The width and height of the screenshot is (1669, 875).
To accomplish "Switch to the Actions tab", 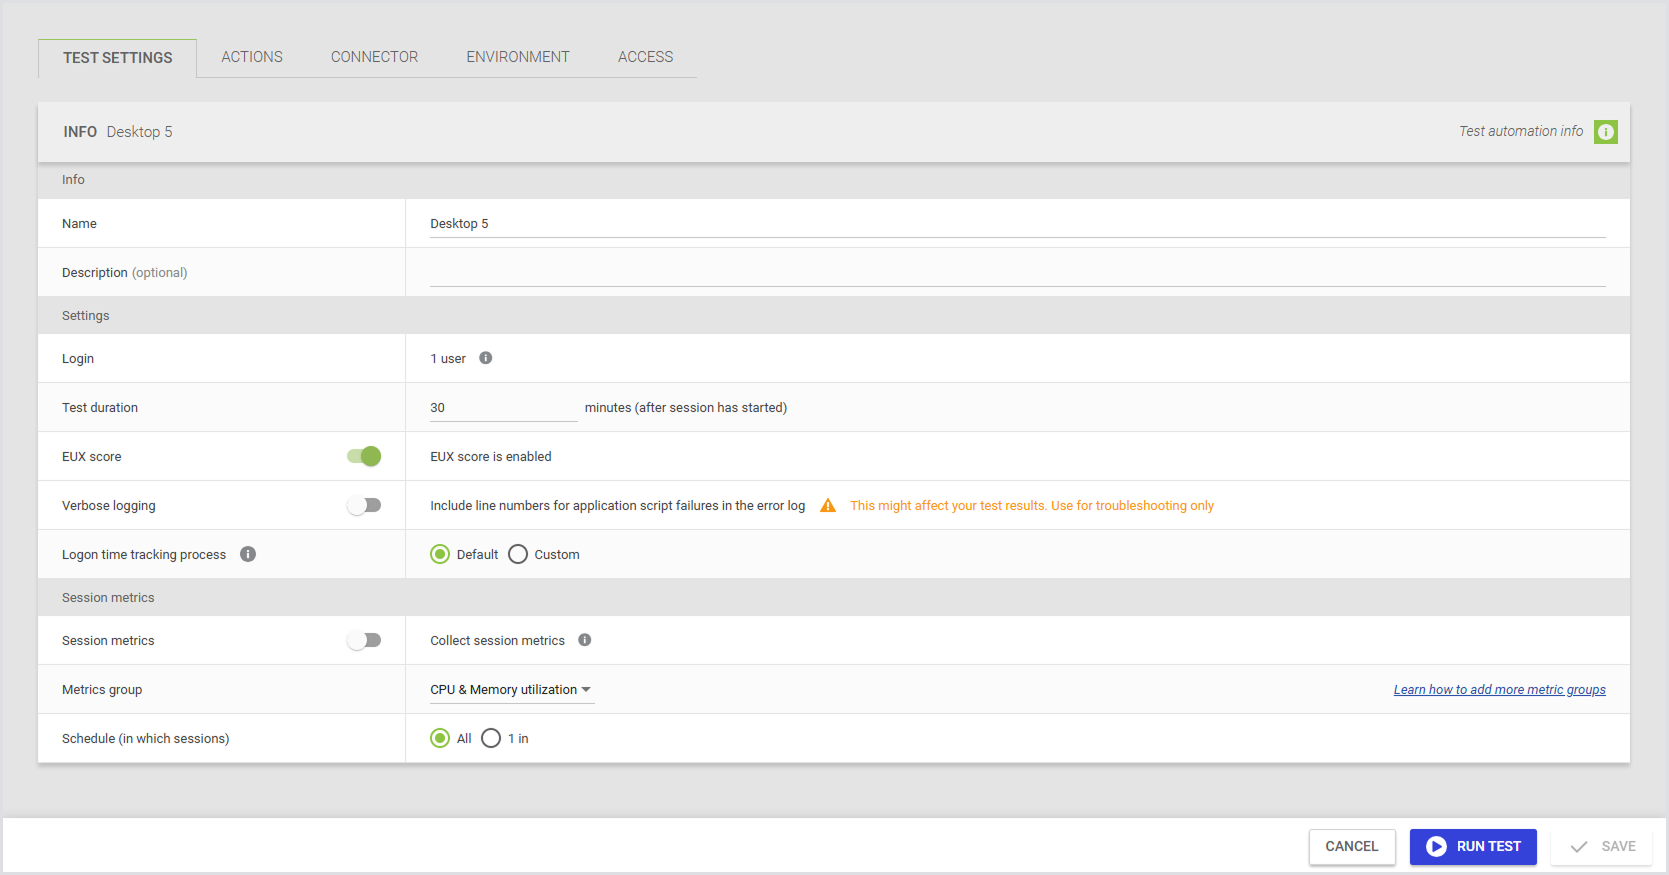I will (x=252, y=57).
